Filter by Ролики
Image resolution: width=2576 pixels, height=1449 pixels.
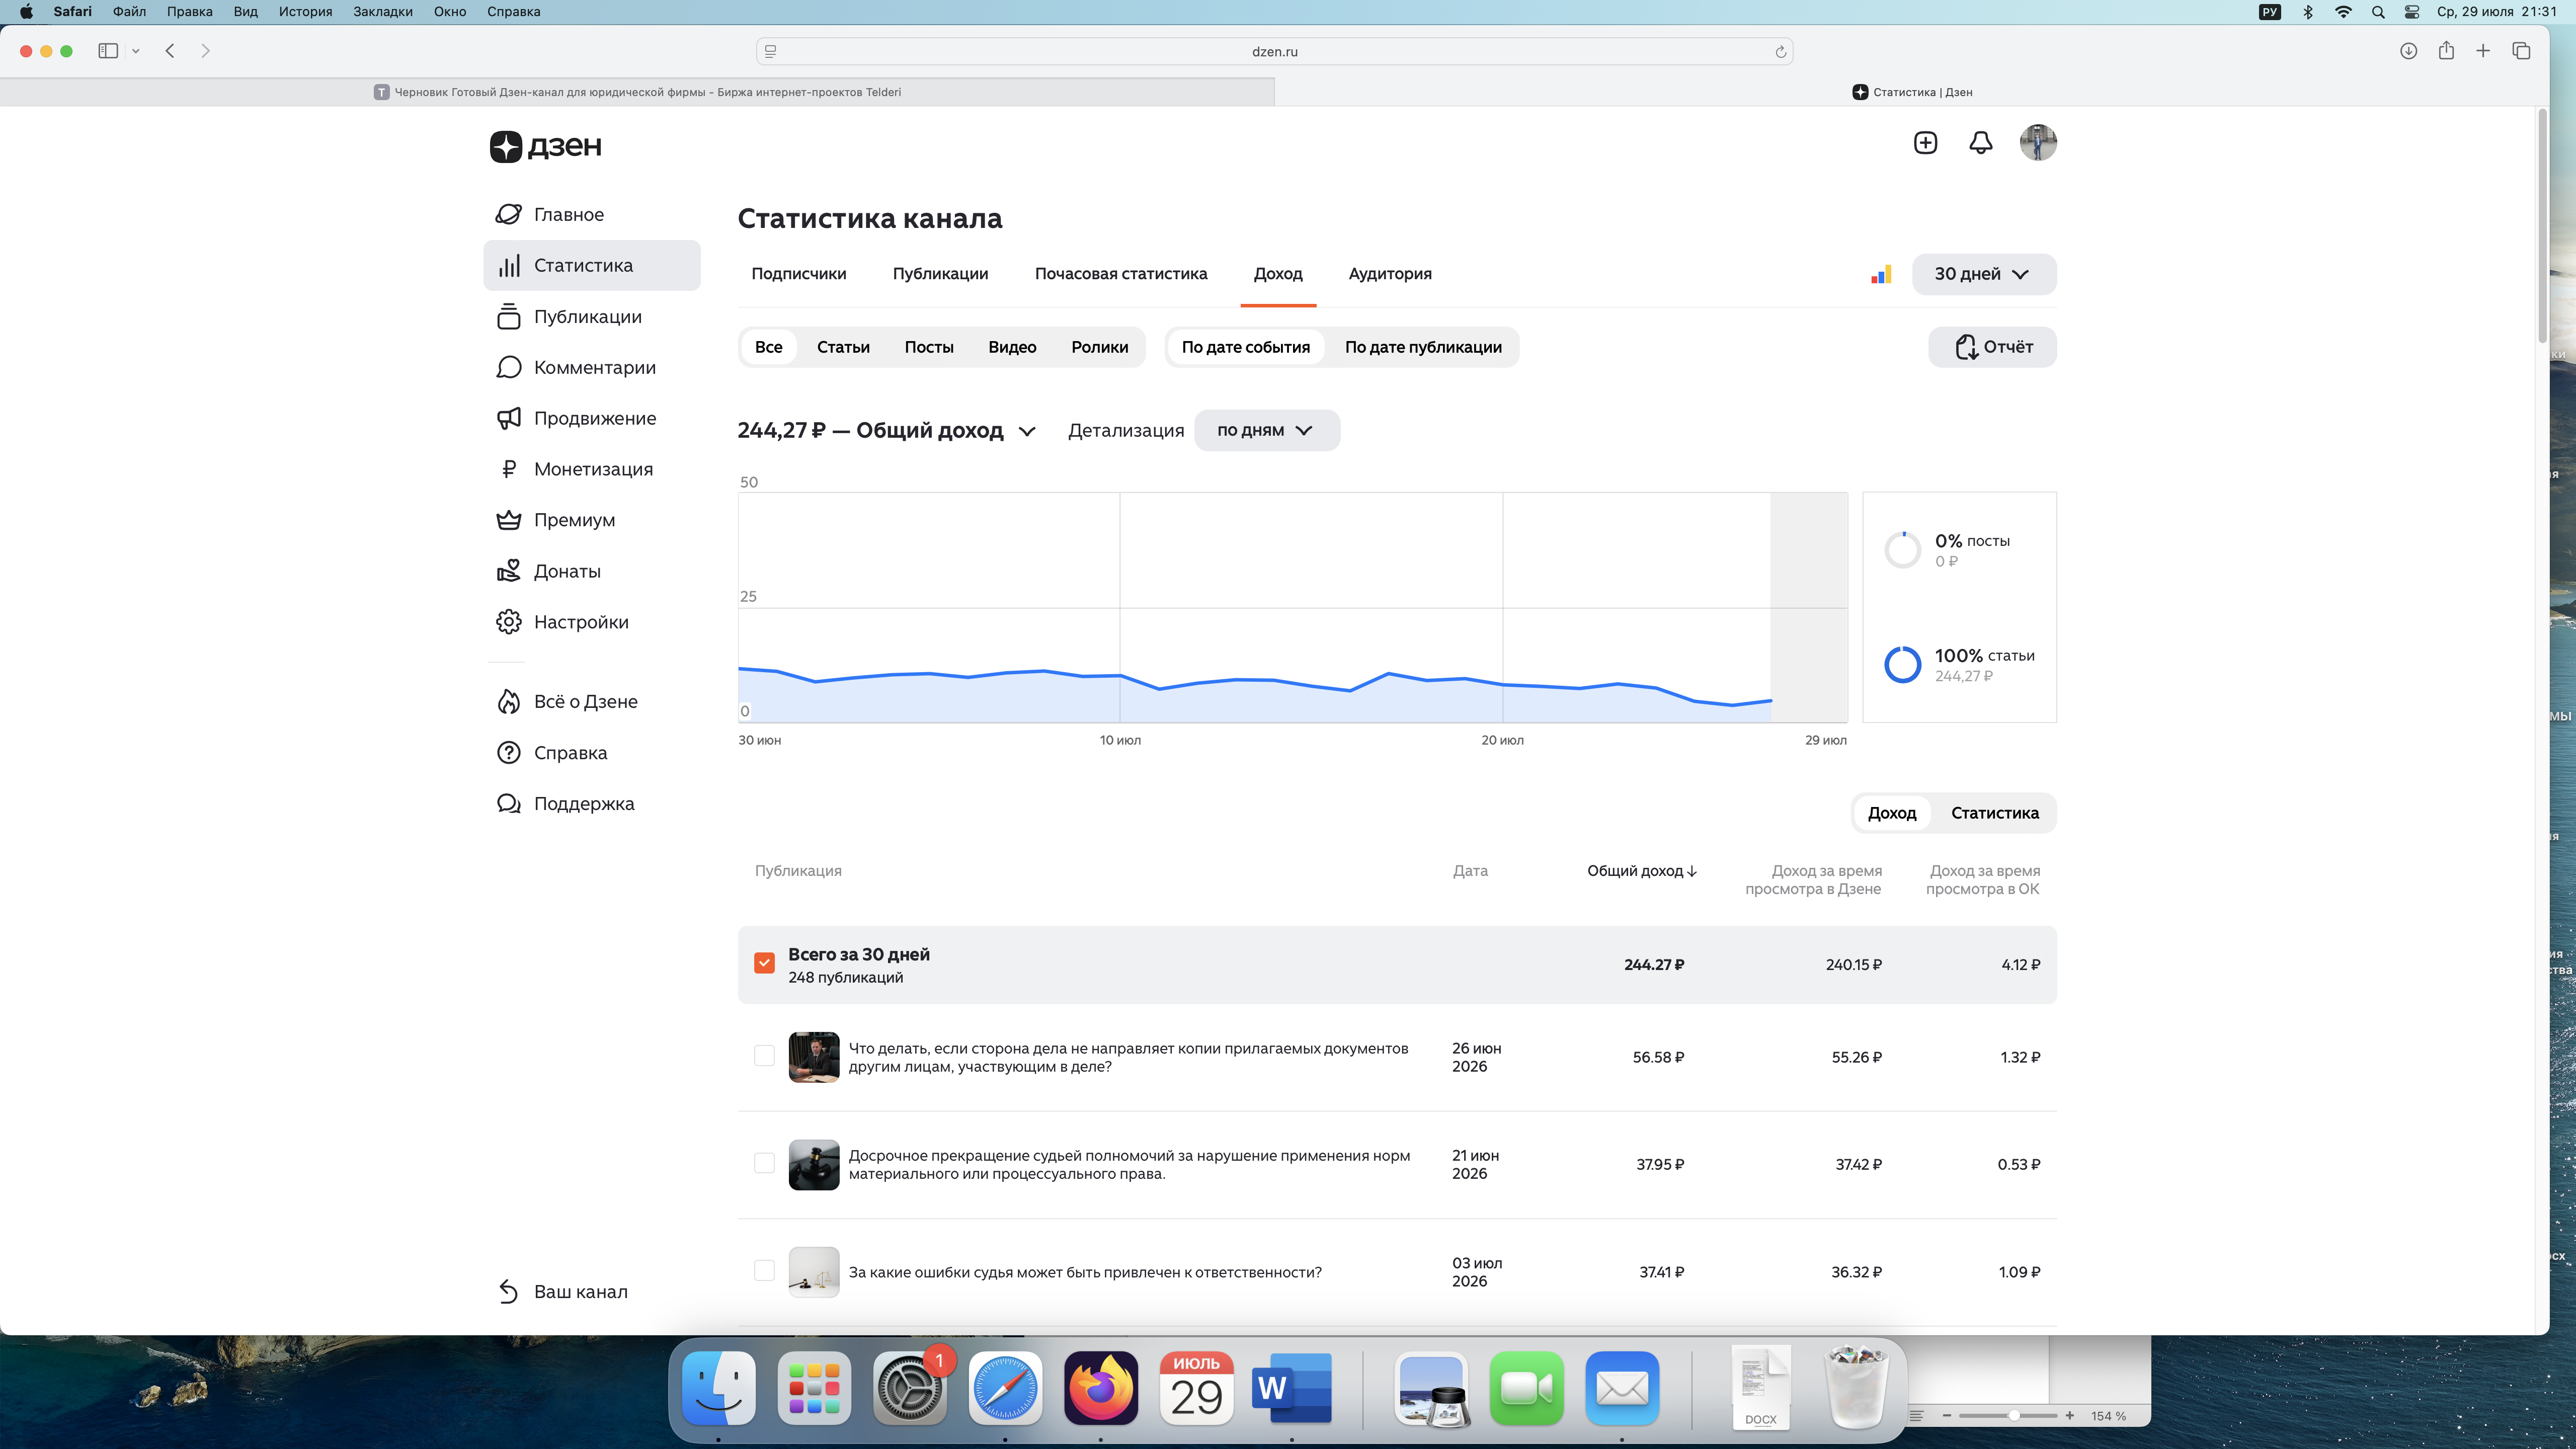tap(1099, 347)
